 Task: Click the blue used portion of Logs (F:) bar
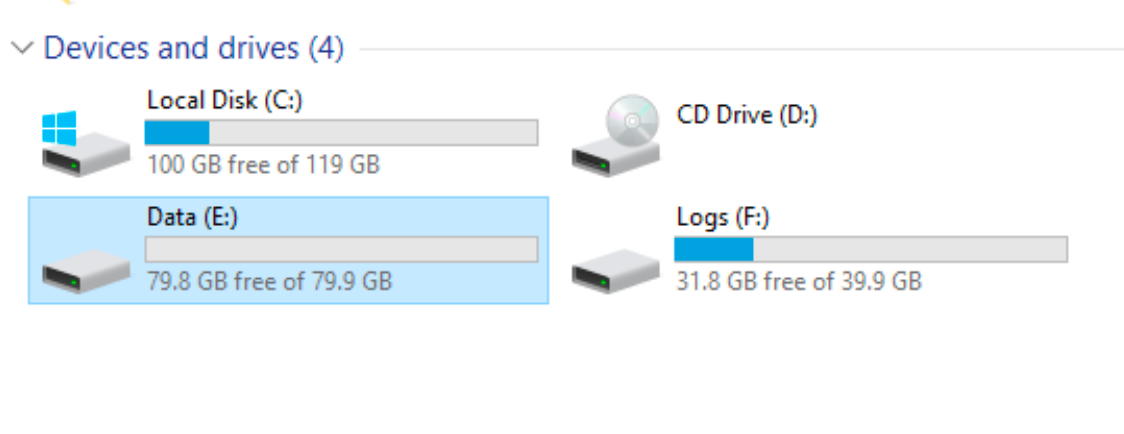coord(714,249)
